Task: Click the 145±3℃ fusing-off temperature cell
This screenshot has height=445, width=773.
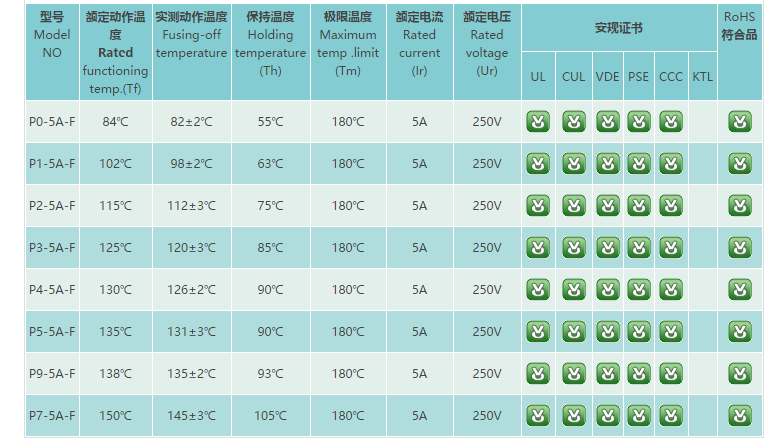Action: tap(191, 416)
